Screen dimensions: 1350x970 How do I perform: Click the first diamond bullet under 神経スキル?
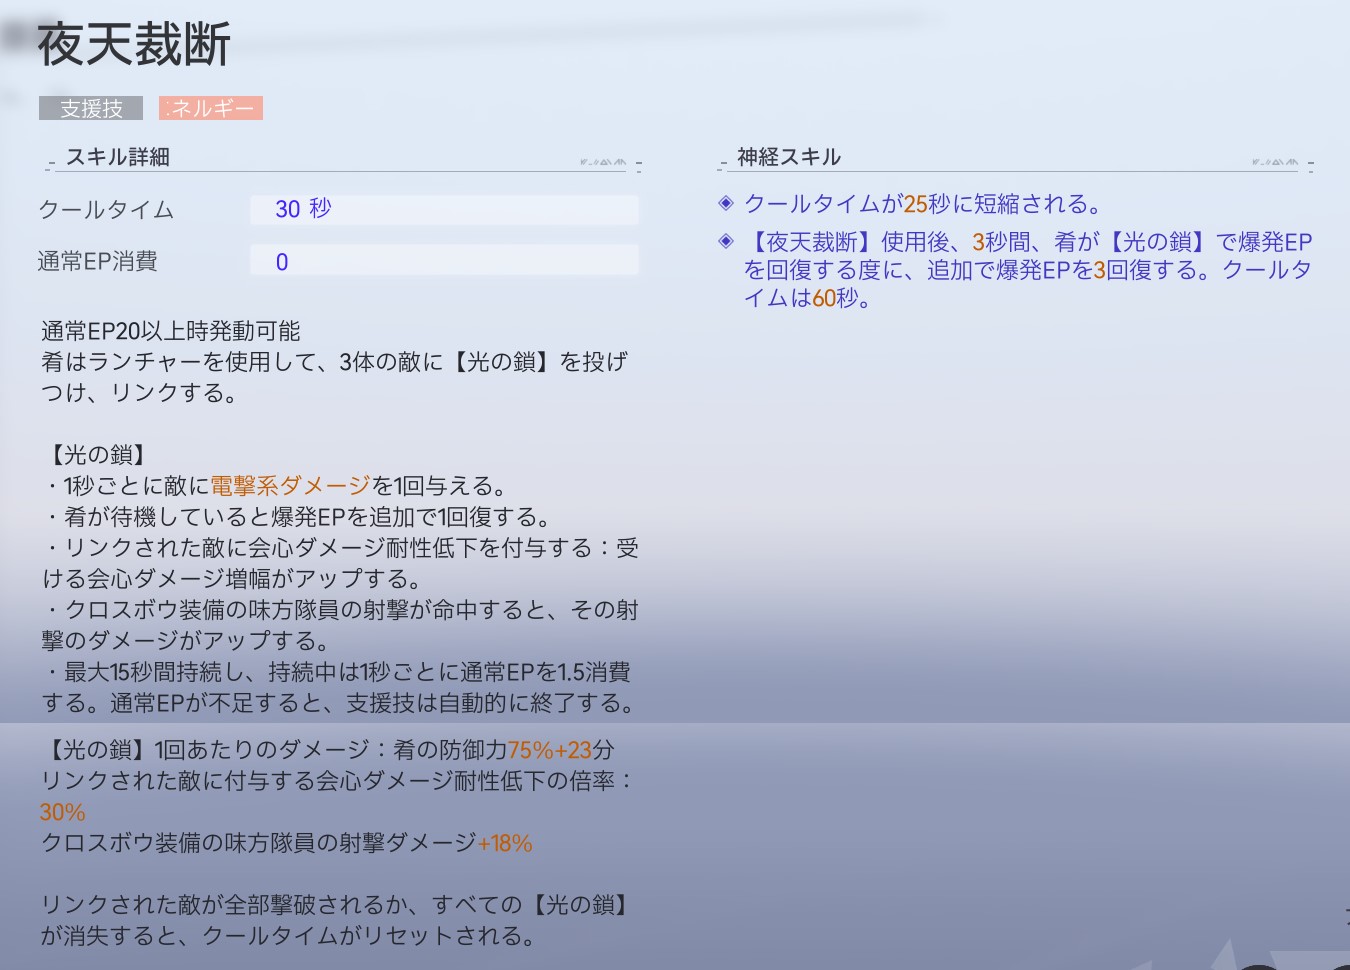tap(726, 204)
